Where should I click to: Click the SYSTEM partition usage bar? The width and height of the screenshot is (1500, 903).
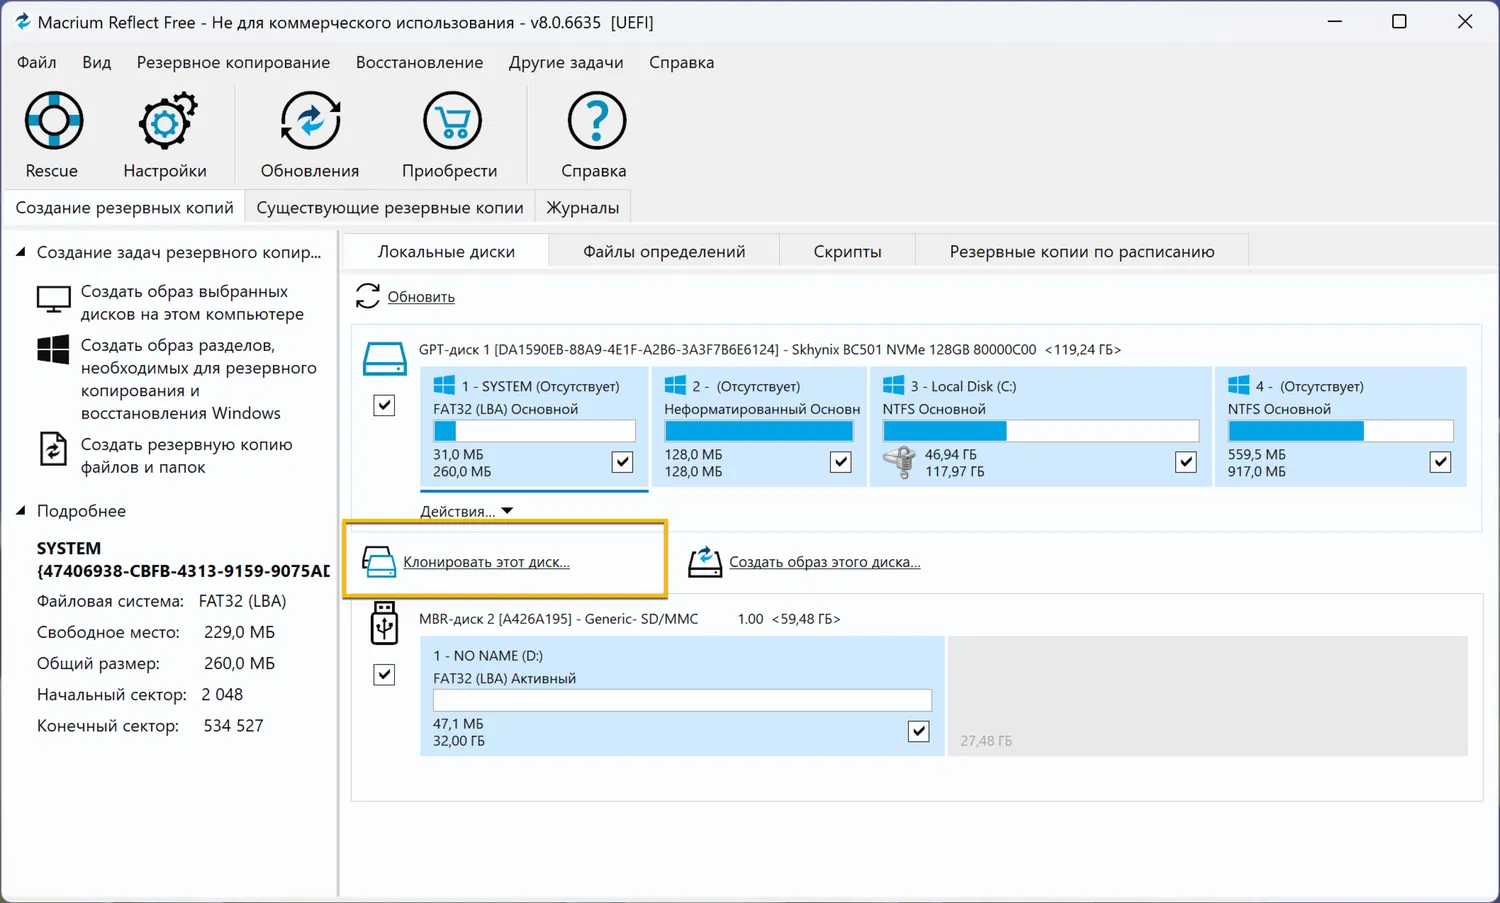point(534,431)
